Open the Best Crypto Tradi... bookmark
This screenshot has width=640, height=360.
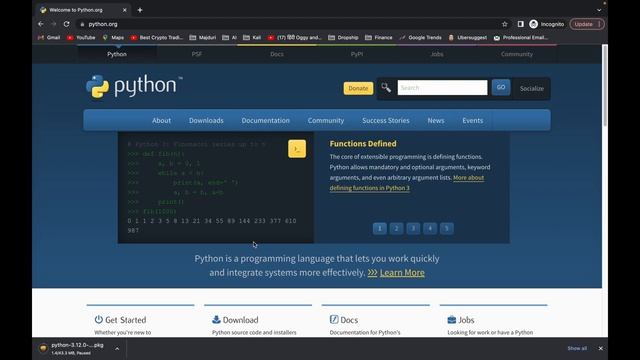[x=157, y=38]
